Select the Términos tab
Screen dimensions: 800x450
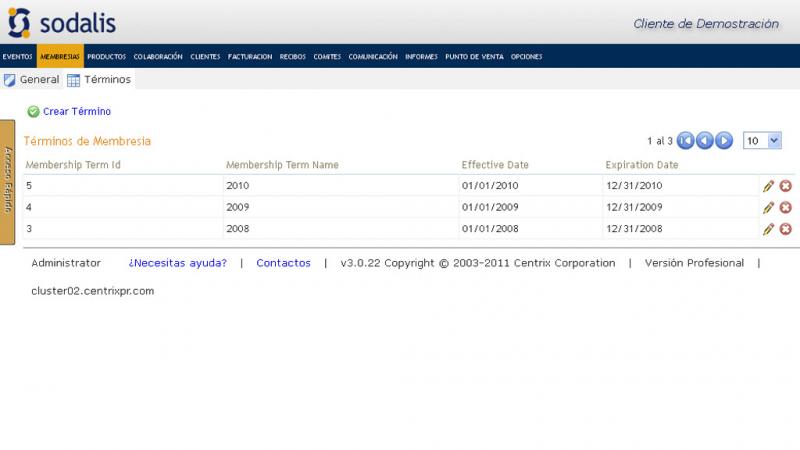99,80
